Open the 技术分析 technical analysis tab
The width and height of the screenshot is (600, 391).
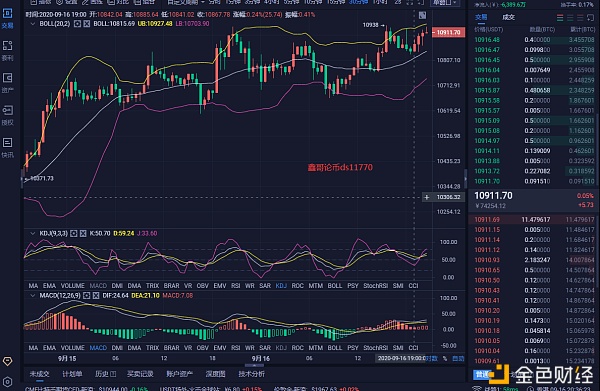(x=251, y=374)
